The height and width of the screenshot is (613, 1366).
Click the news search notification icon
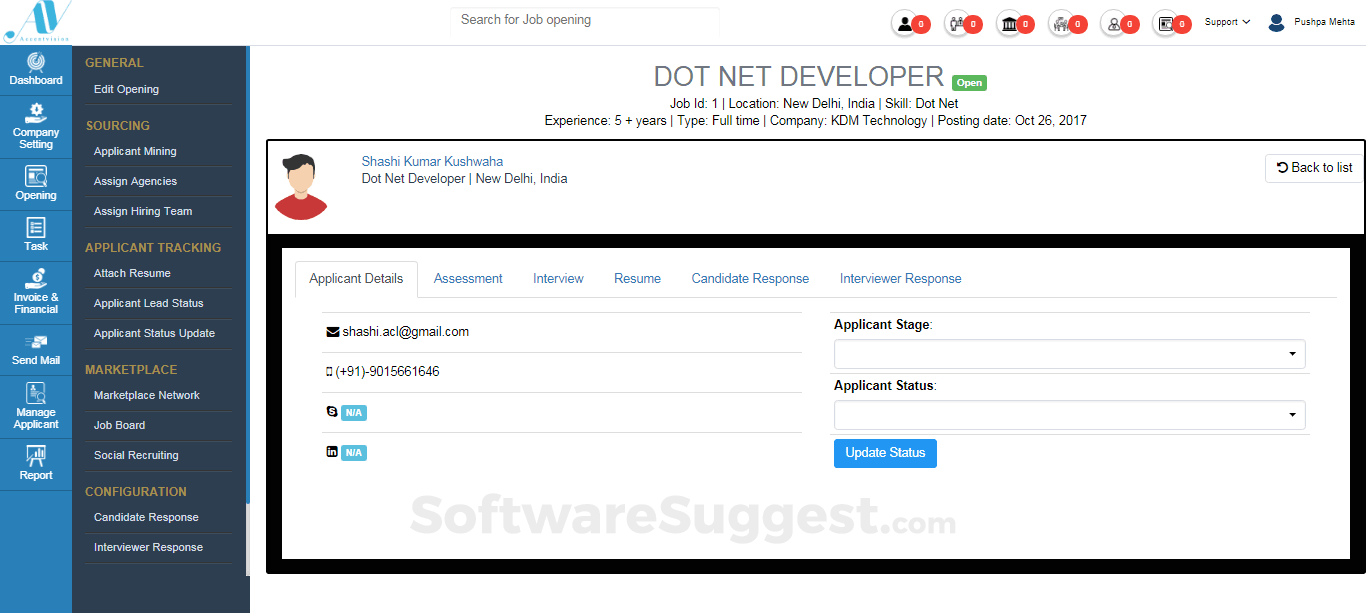click(1166, 24)
